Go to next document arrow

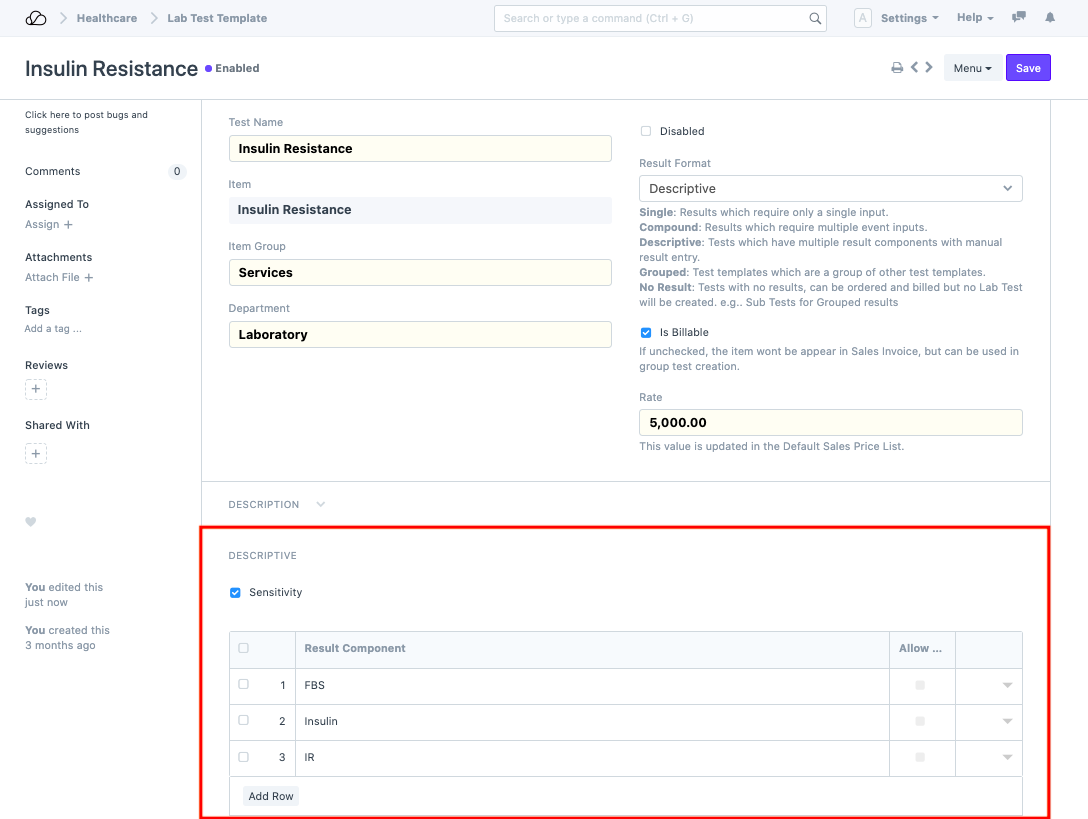(929, 68)
